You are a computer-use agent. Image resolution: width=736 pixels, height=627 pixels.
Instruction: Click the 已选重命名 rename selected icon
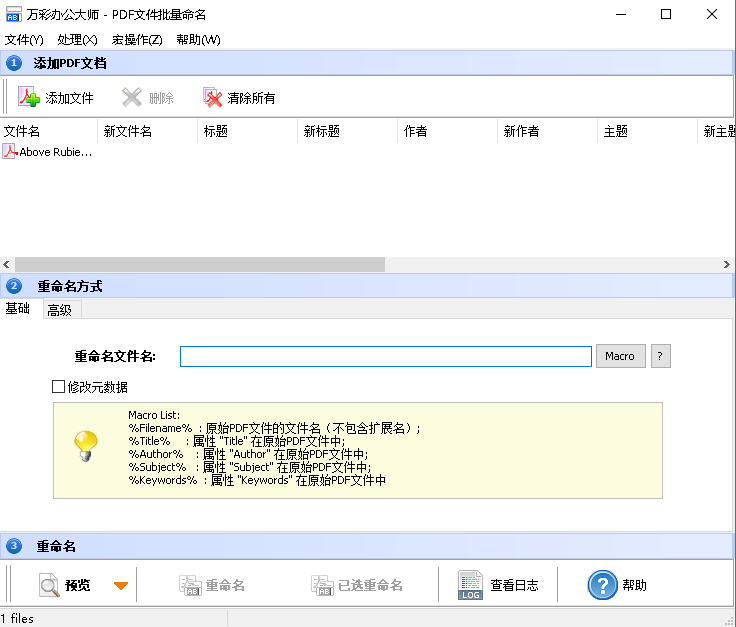pyautogui.click(x=322, y=585)
